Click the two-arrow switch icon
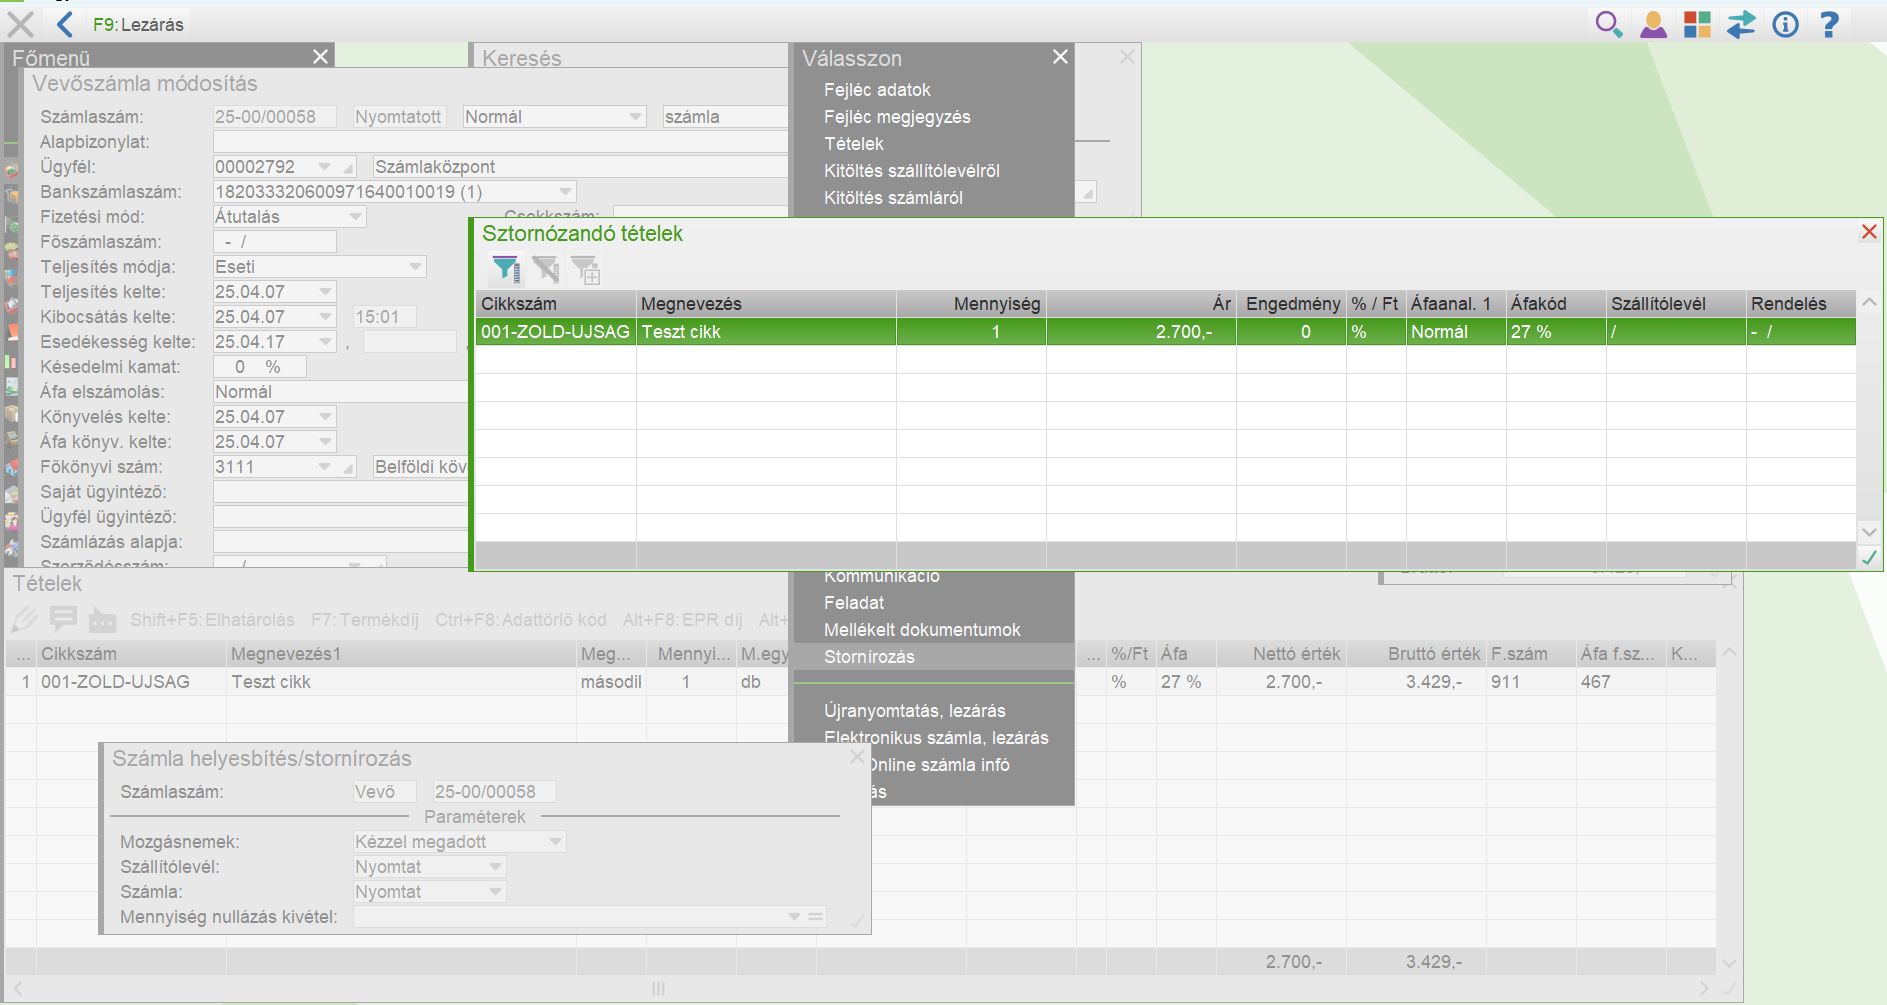The width and height of the screenshot is (1887, 1005). pyautogui.click(x=1741, y=24)
